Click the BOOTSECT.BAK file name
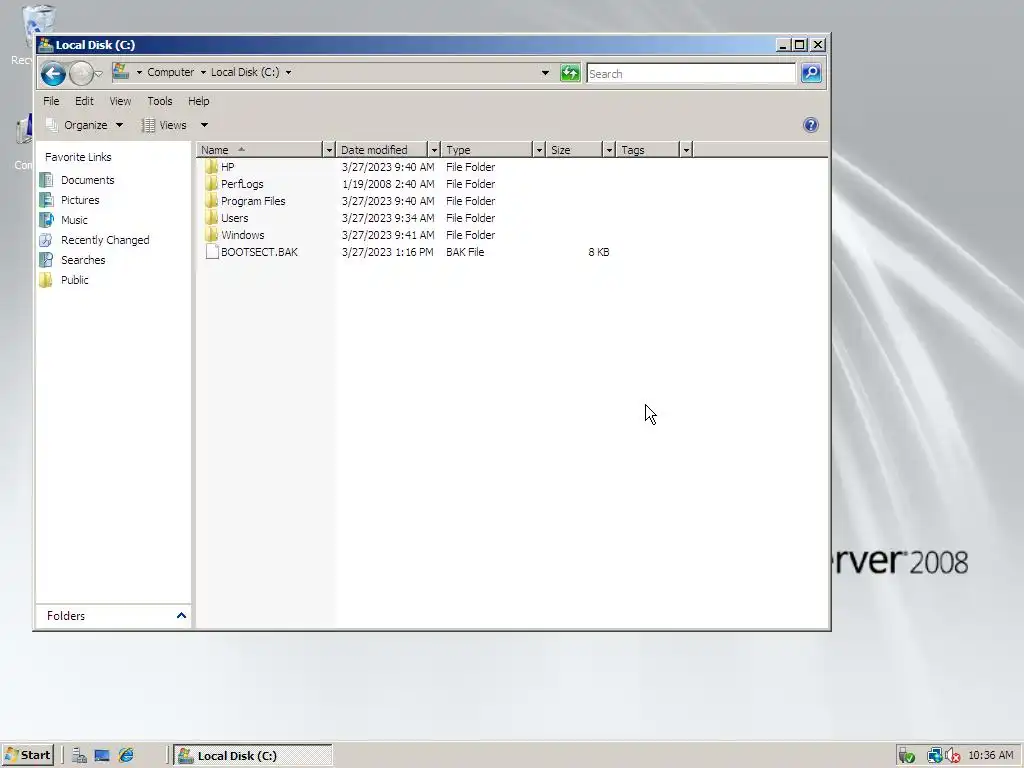Screen dimensions: 1024x768 click(x=259, y=252)
